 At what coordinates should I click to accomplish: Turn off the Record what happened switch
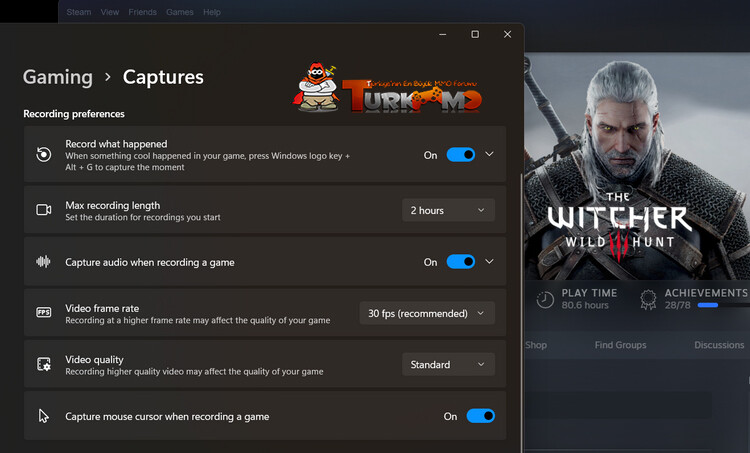[461, 155]
